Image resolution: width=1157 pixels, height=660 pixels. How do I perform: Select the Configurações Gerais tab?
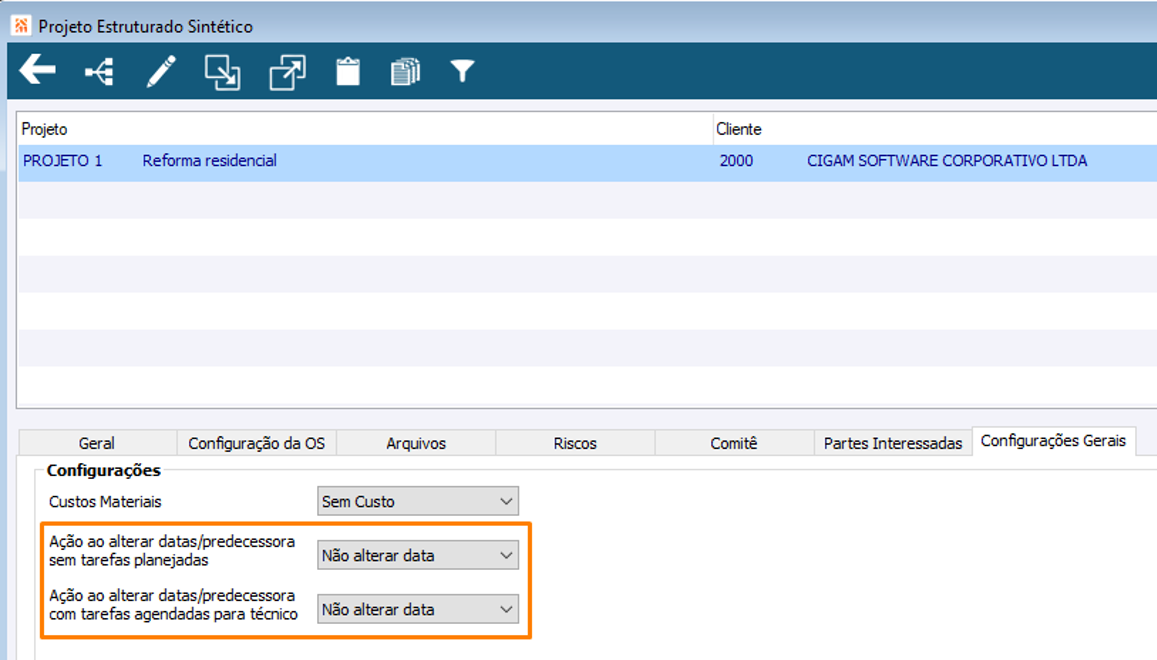[1053, 441]
